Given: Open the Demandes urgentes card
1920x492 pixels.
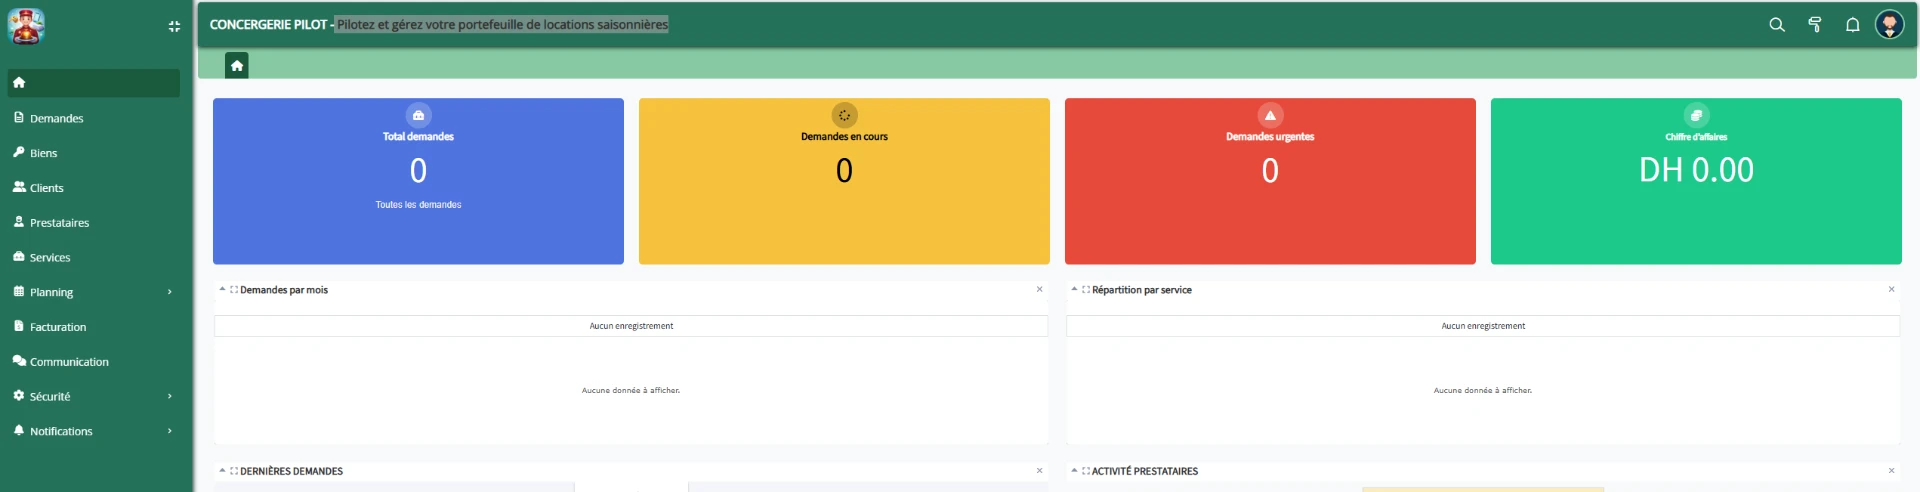Looking at the screenshot, I should pos(1270,181).
